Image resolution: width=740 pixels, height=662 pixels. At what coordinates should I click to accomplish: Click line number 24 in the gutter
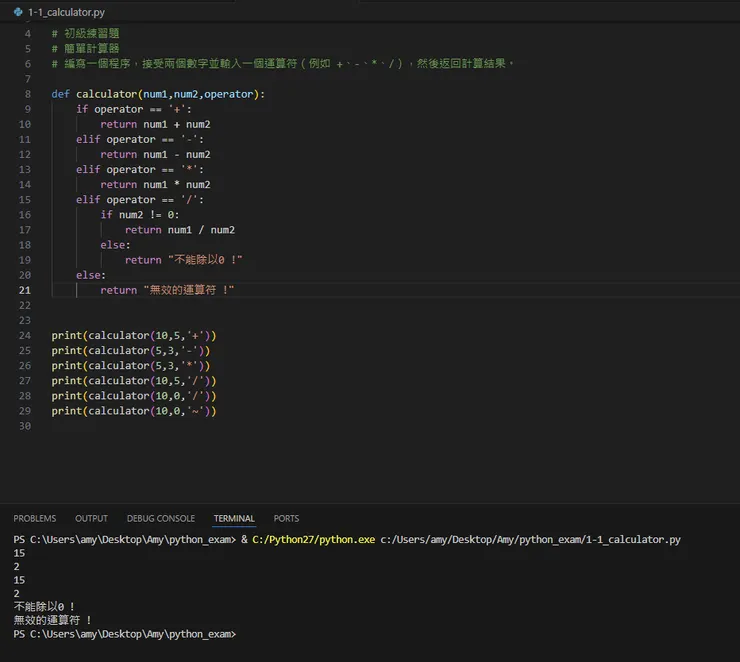coord(25,335)
